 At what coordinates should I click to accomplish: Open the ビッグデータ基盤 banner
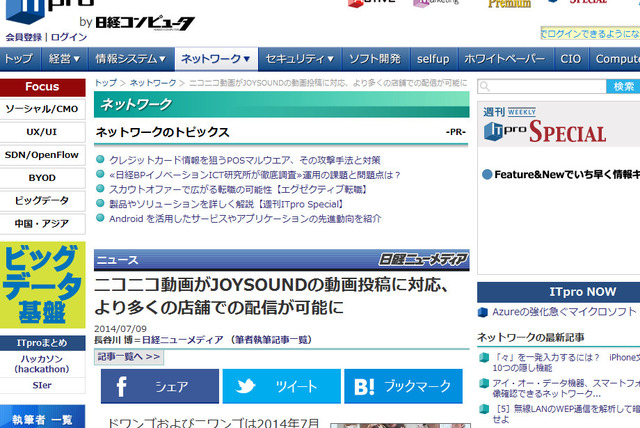(42, 285)
